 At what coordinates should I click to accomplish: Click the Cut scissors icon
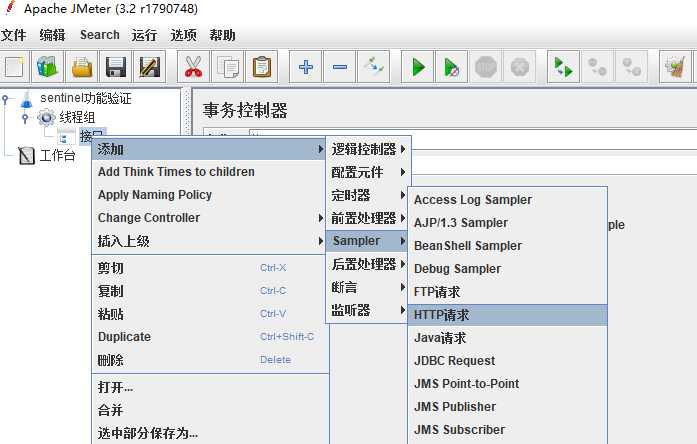193,67
